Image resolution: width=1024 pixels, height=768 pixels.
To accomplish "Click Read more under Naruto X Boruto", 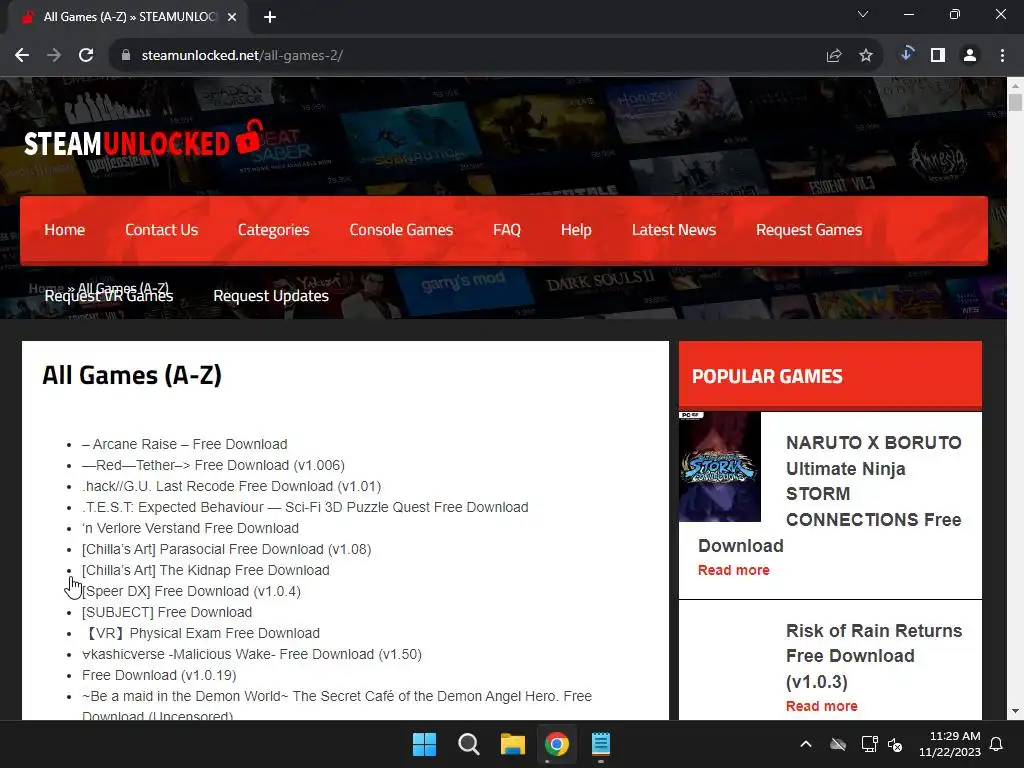I will pyautogui.click(x=733, y=570).
